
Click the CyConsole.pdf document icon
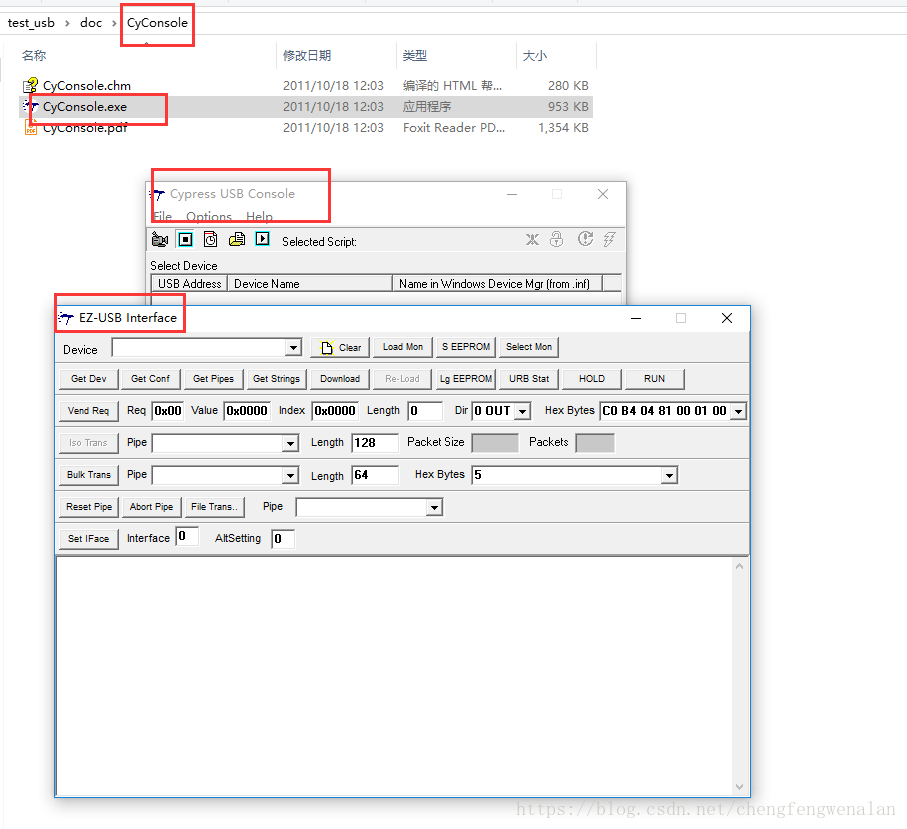point(31,128)
